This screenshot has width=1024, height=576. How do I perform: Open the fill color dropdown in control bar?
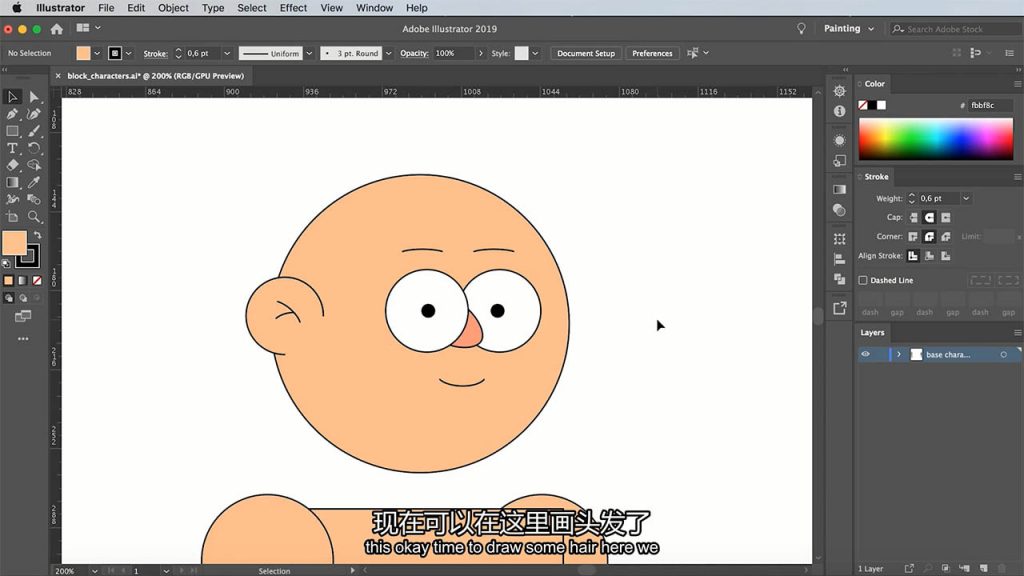click(97, 54)
